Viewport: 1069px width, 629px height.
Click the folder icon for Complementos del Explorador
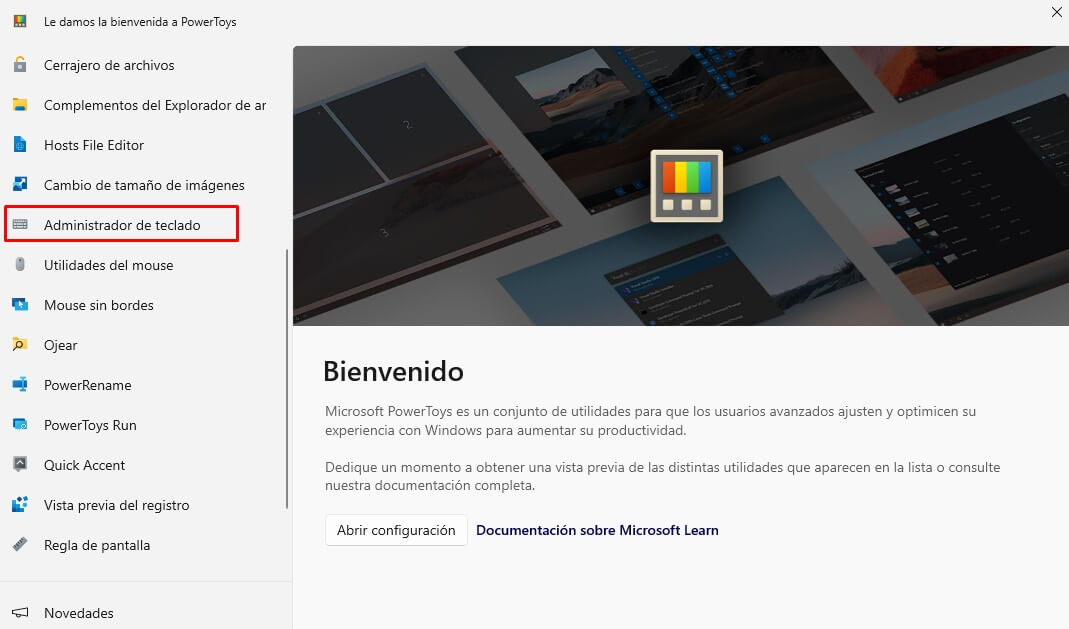[x=20, y=105]
